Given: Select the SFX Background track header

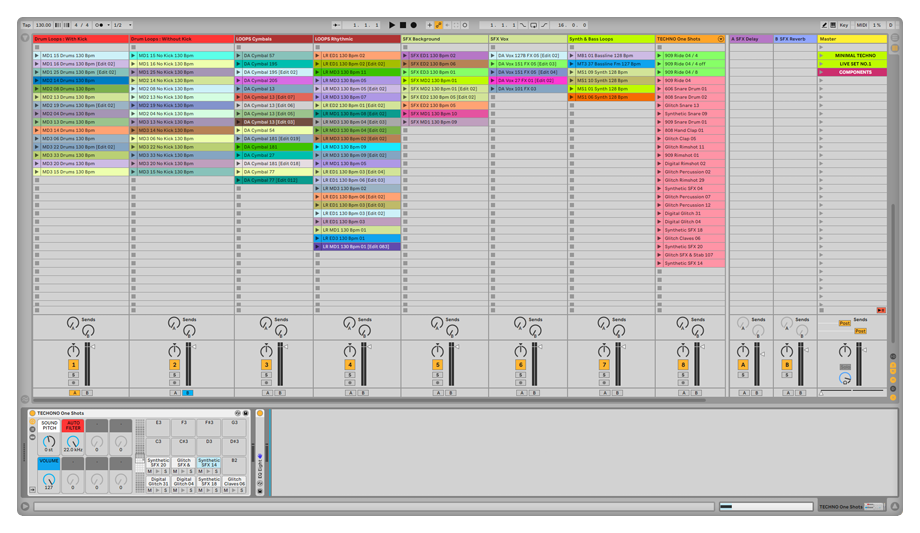Looking at the screenshot, I should point(445,39).
